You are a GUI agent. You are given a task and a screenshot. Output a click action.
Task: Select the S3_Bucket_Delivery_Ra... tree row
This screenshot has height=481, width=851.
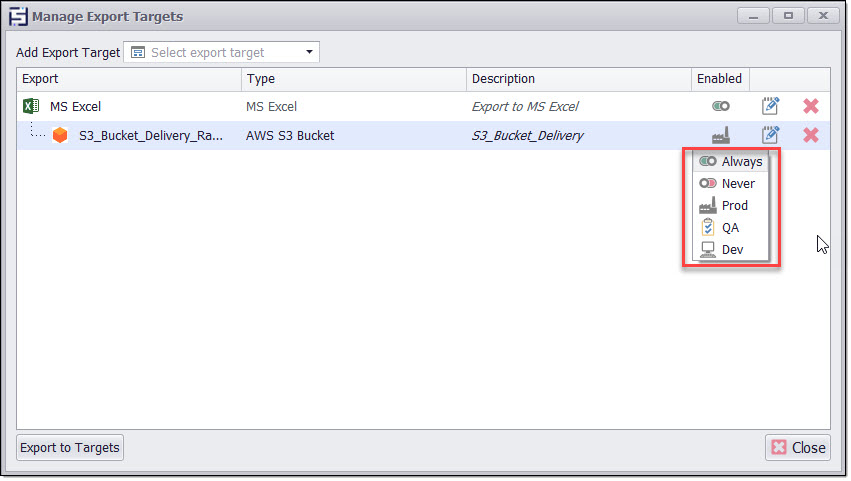click(150, 135)
